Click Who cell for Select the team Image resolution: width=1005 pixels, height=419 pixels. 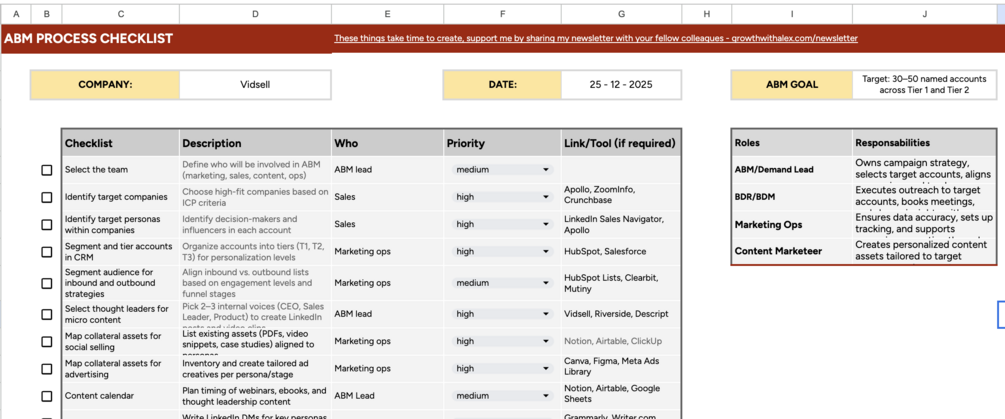click(x=387, y=170)
